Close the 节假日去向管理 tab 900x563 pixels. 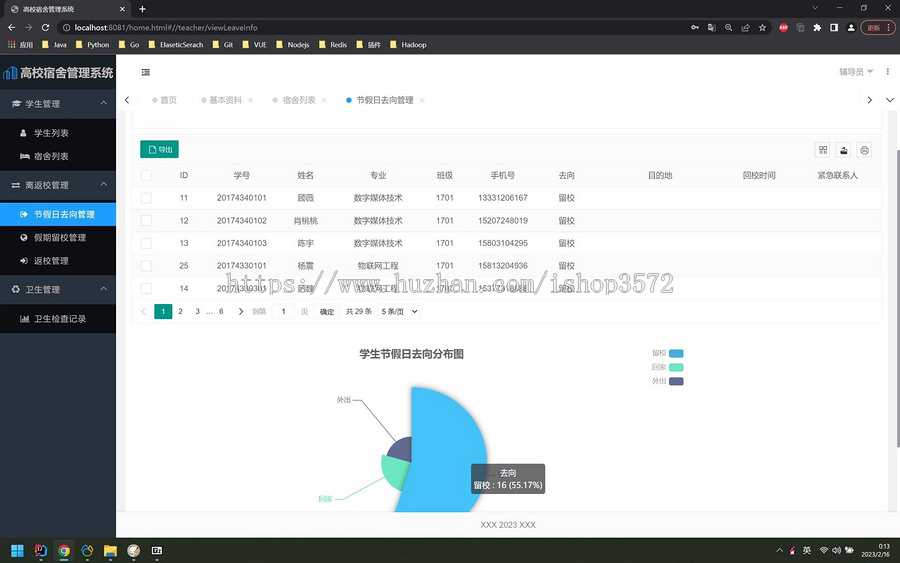422,100
